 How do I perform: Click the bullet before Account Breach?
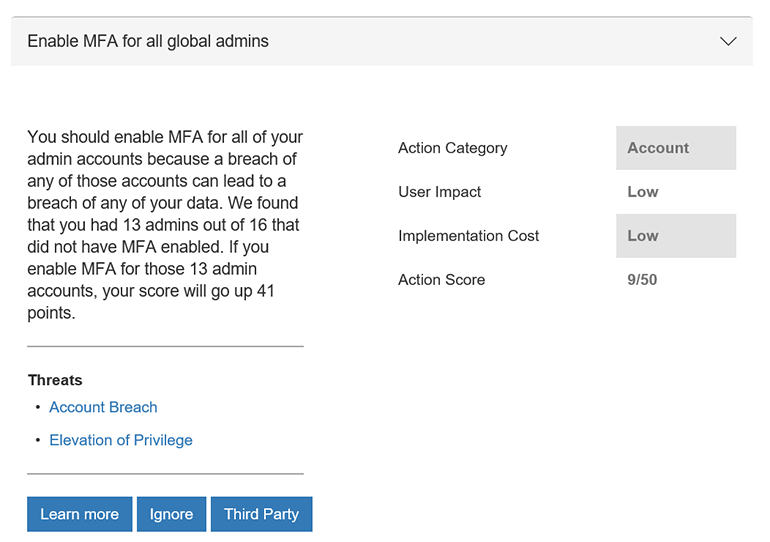coord(37,407)
